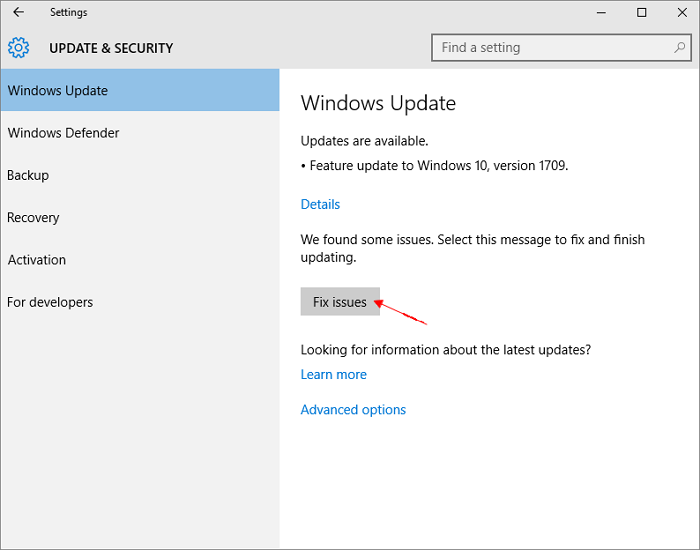Select Windows Update in the sidebar
The image size is (700, 550).
pos(58,90)
